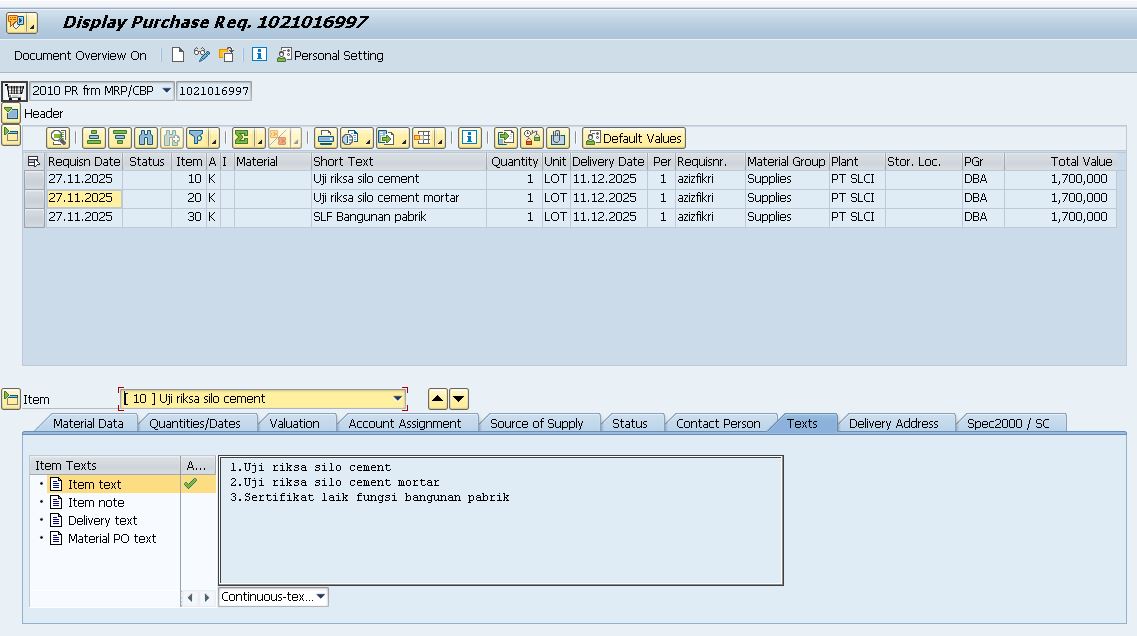Image resolution: width=1137 pixels, height=636 pixels.
Task: Collapse the Item detail section toggle
Action: click(x=11, y=399)
